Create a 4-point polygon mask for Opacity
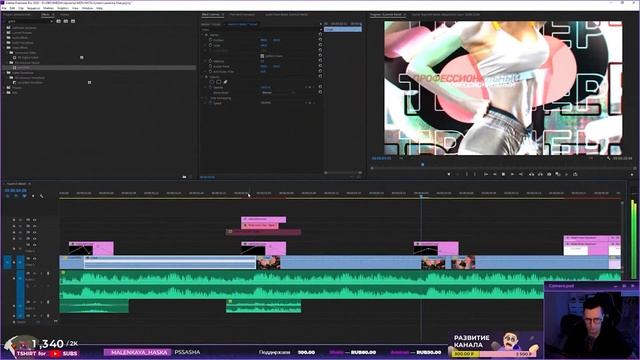This screenshot has height=360, width=640. click(219, 82)
